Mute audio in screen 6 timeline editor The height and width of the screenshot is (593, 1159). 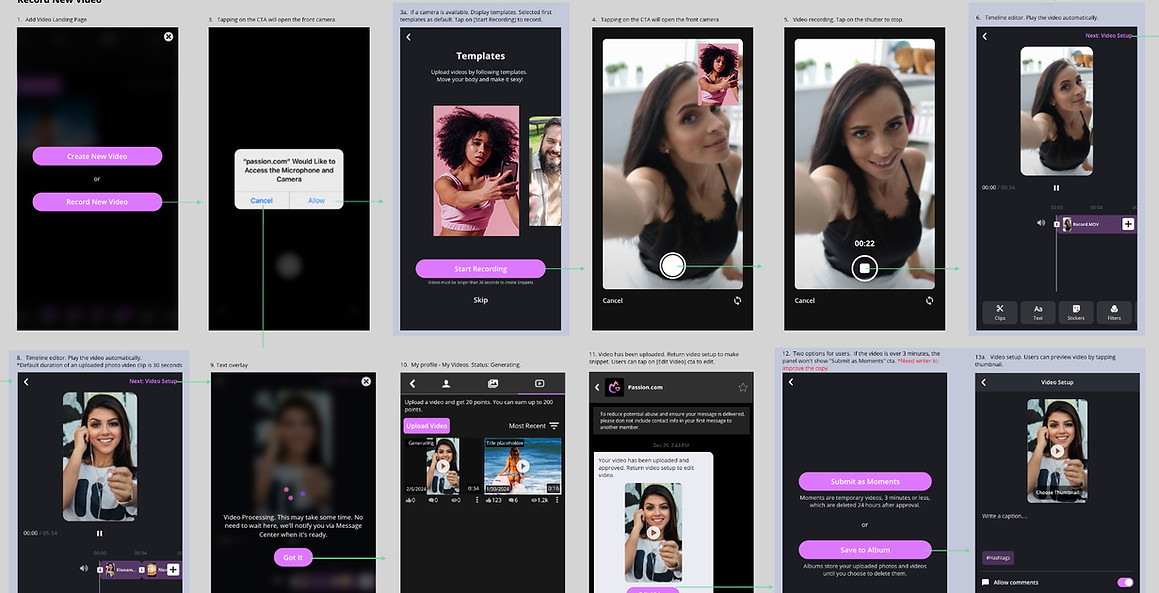tap(1041, 223)
